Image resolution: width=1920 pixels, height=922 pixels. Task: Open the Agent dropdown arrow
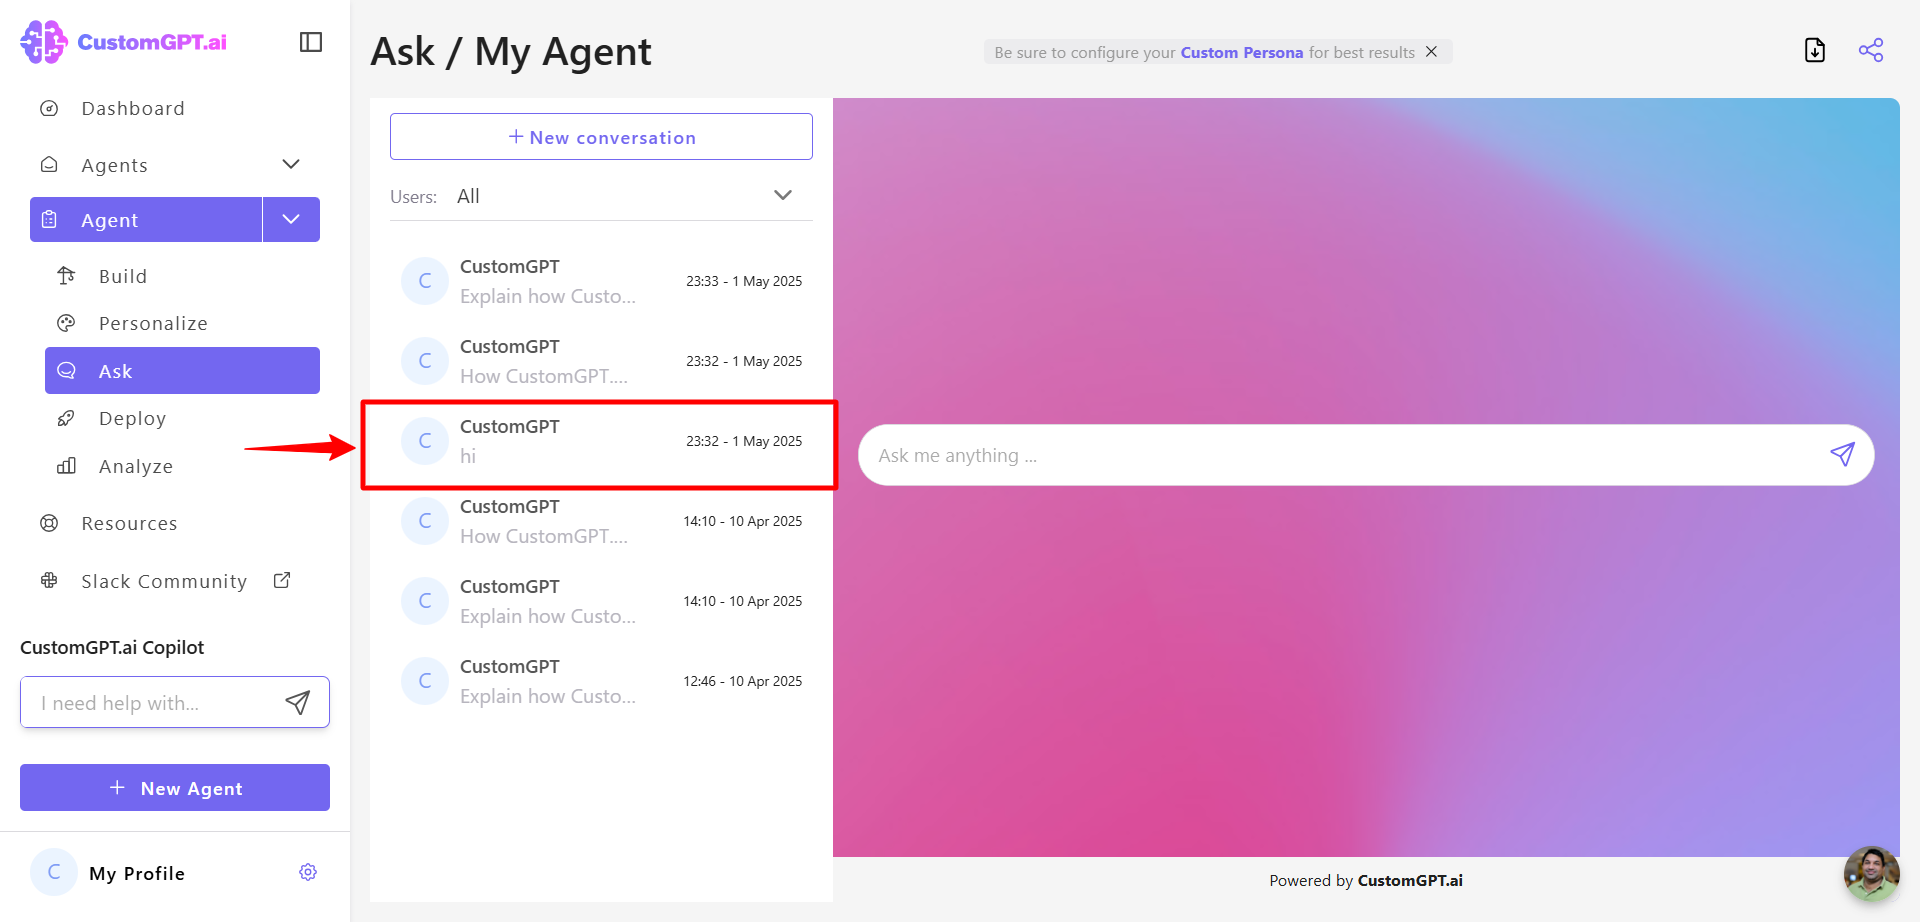coord(291,220)
